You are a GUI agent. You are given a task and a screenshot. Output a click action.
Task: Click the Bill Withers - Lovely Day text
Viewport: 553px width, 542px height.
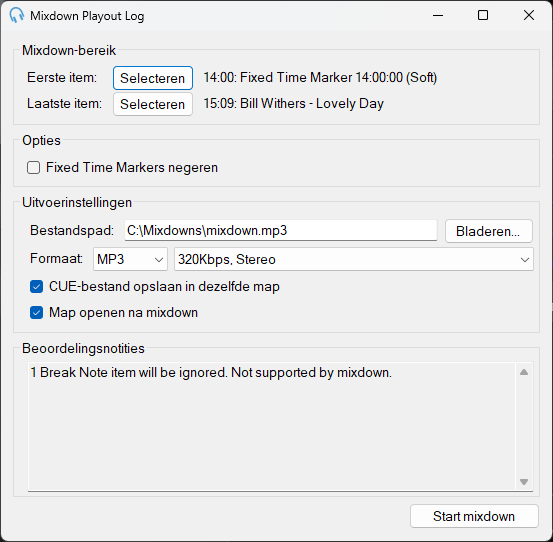[293, 104]
